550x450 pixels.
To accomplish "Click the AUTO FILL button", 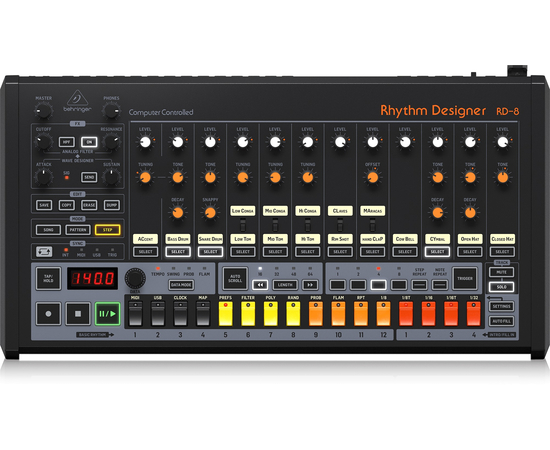I will tap(502, 321).
